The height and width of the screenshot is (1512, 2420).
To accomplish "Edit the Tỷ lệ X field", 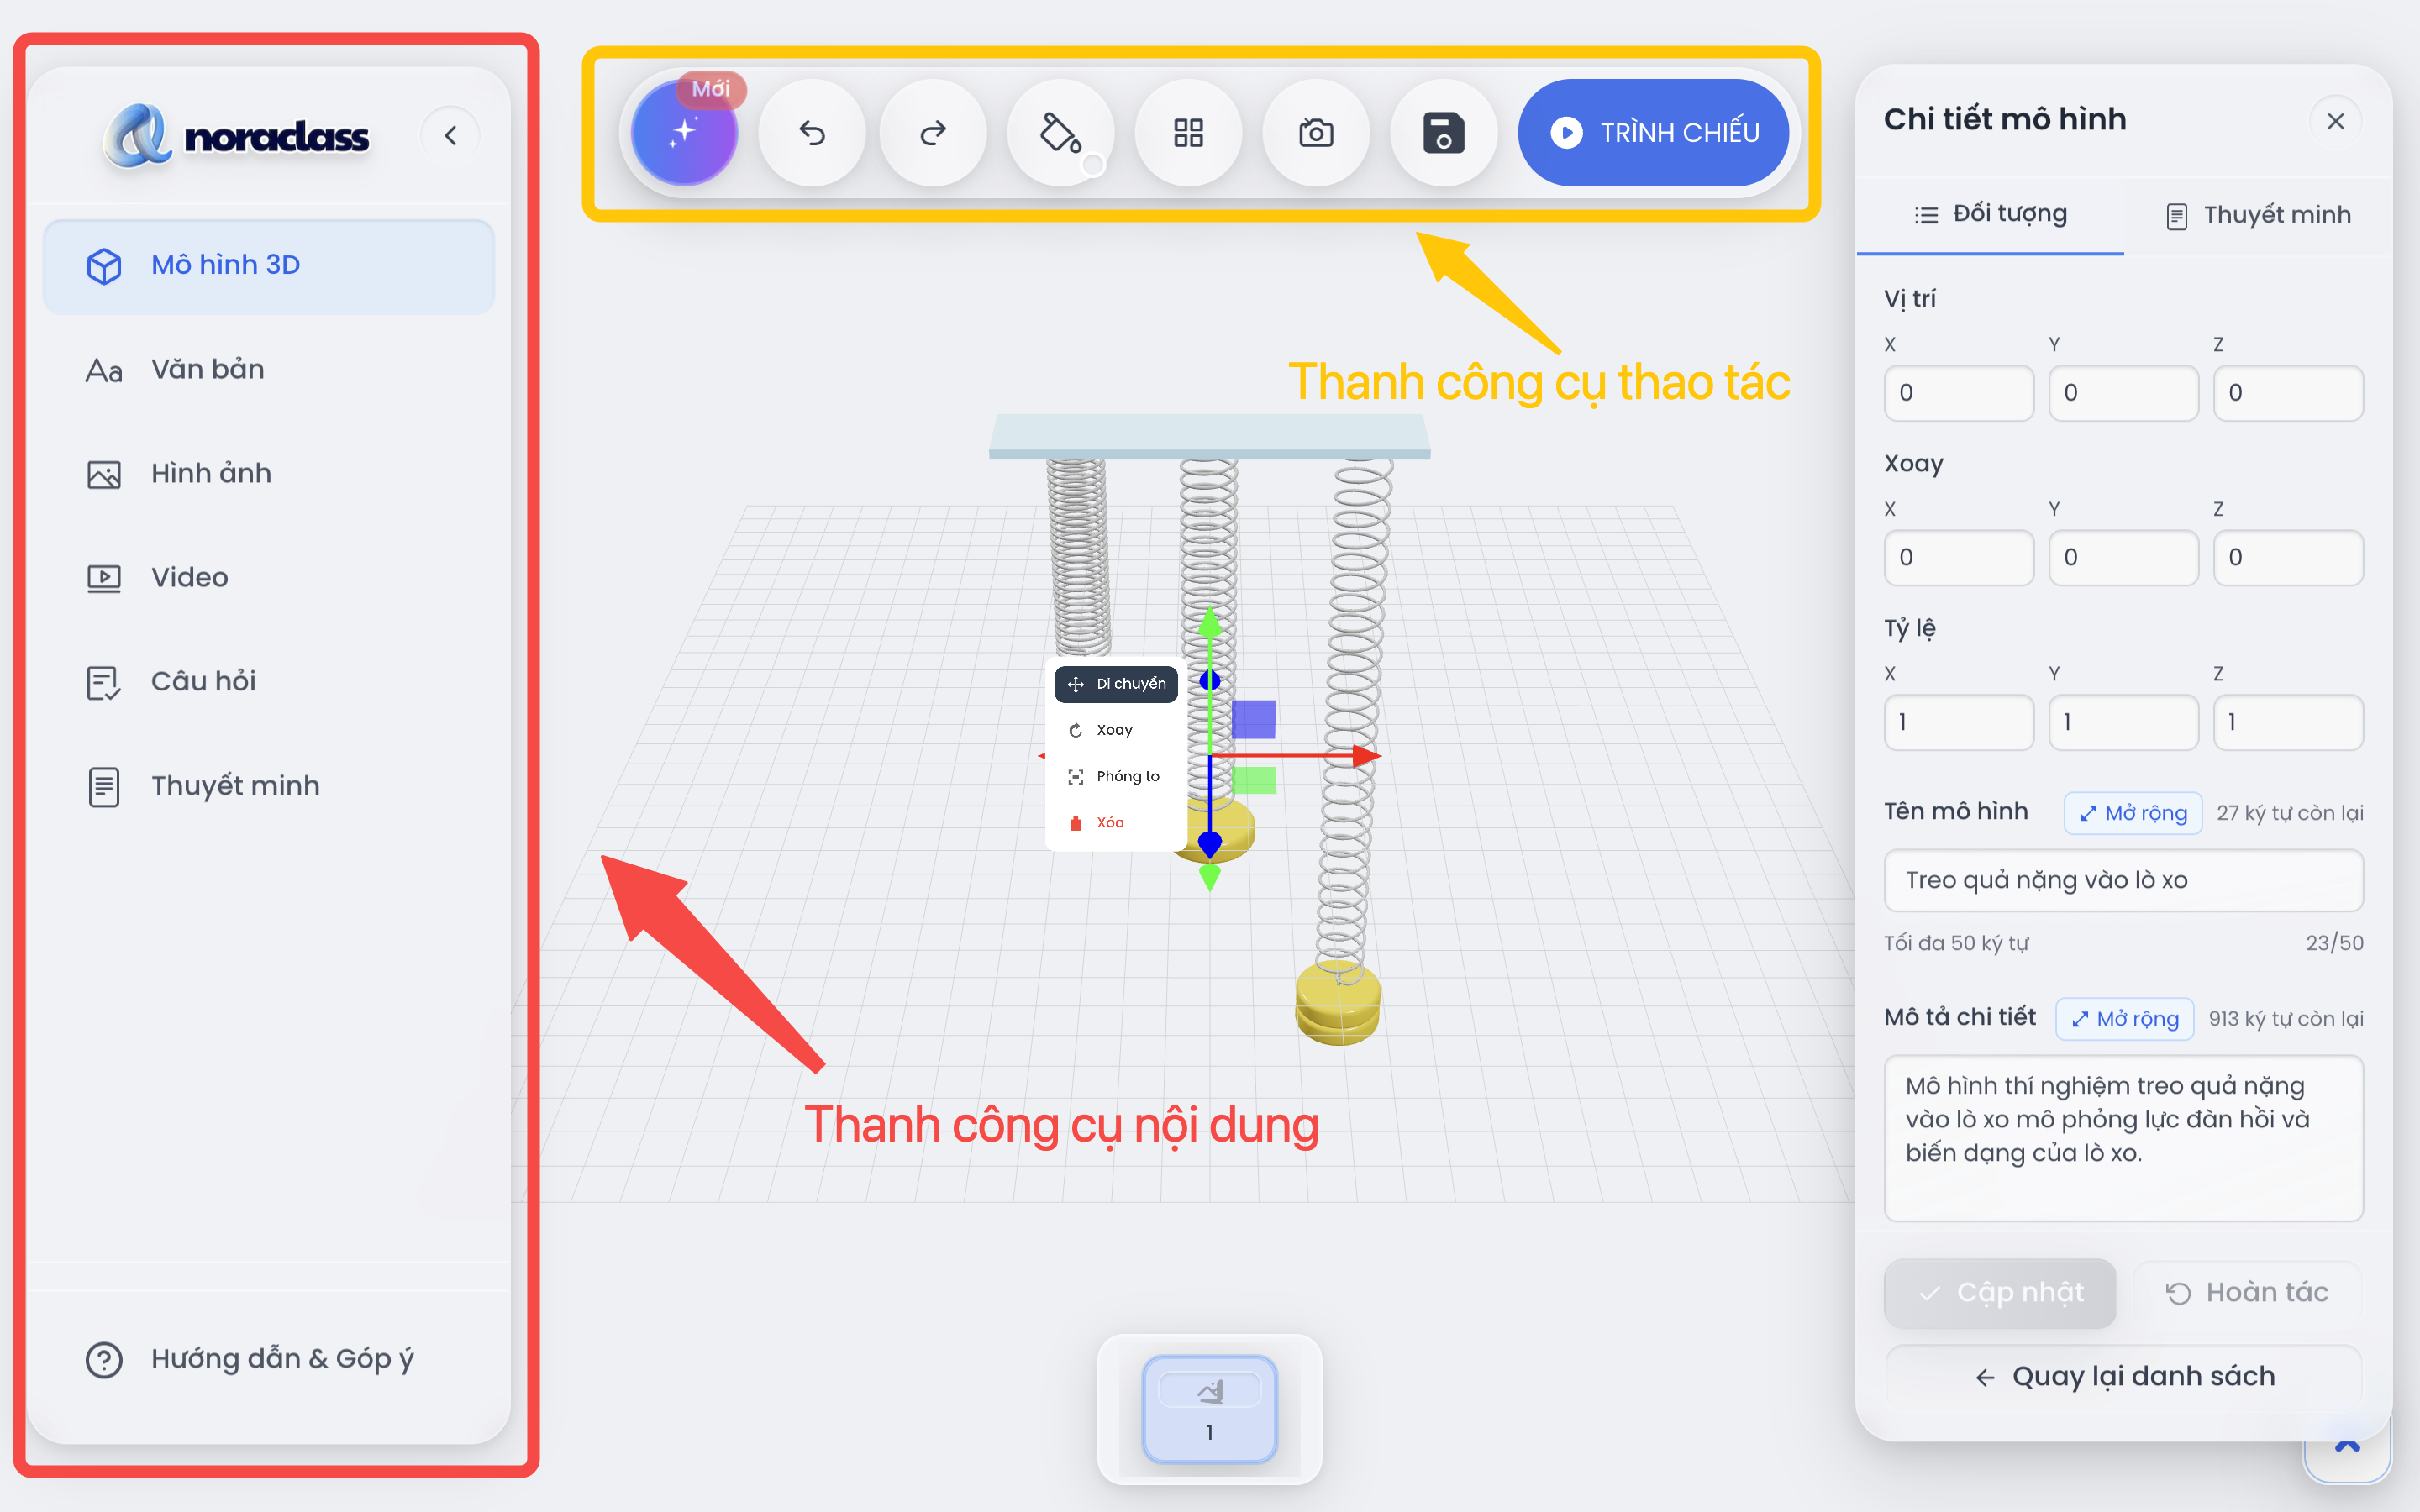I will click(1958, 722).
